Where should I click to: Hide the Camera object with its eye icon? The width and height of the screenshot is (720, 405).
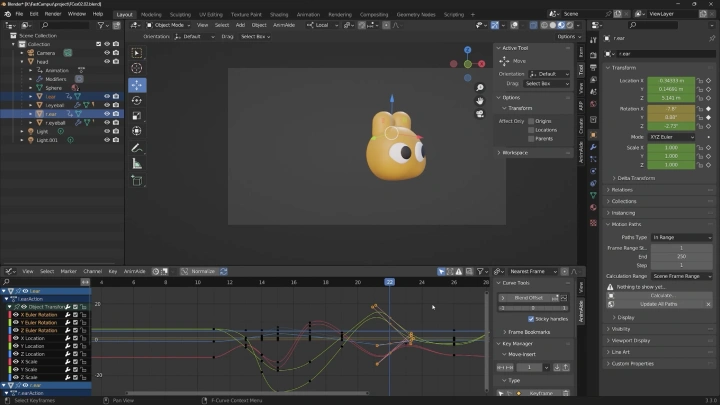pos(107,53)
